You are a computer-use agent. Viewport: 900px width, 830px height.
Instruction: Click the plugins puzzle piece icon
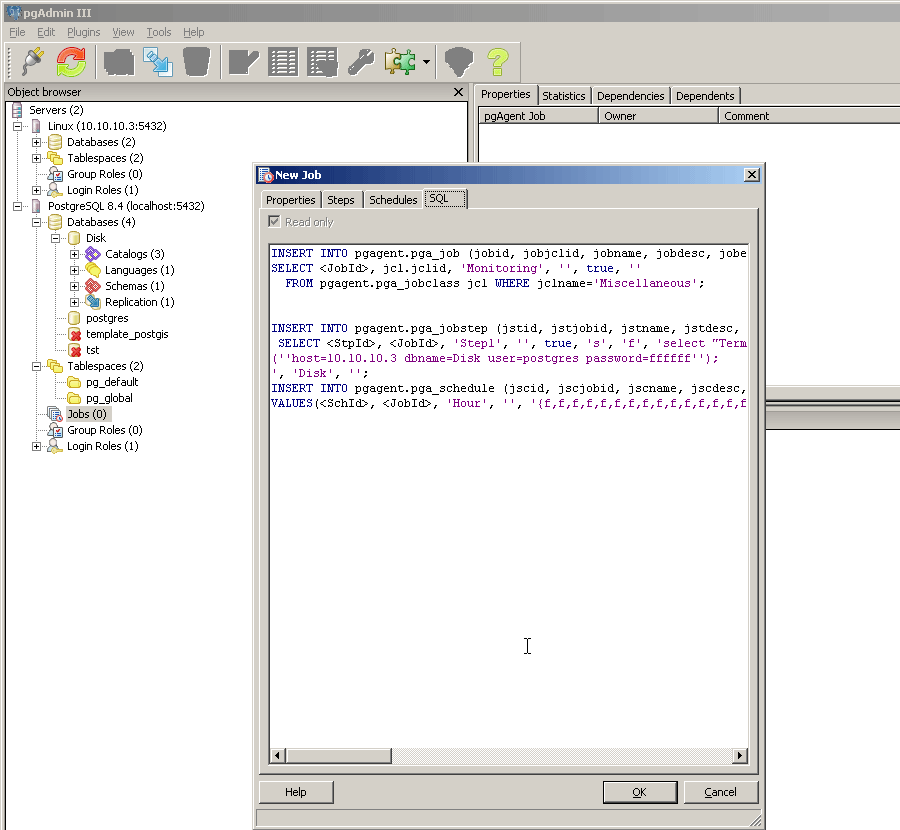(399, 62)
